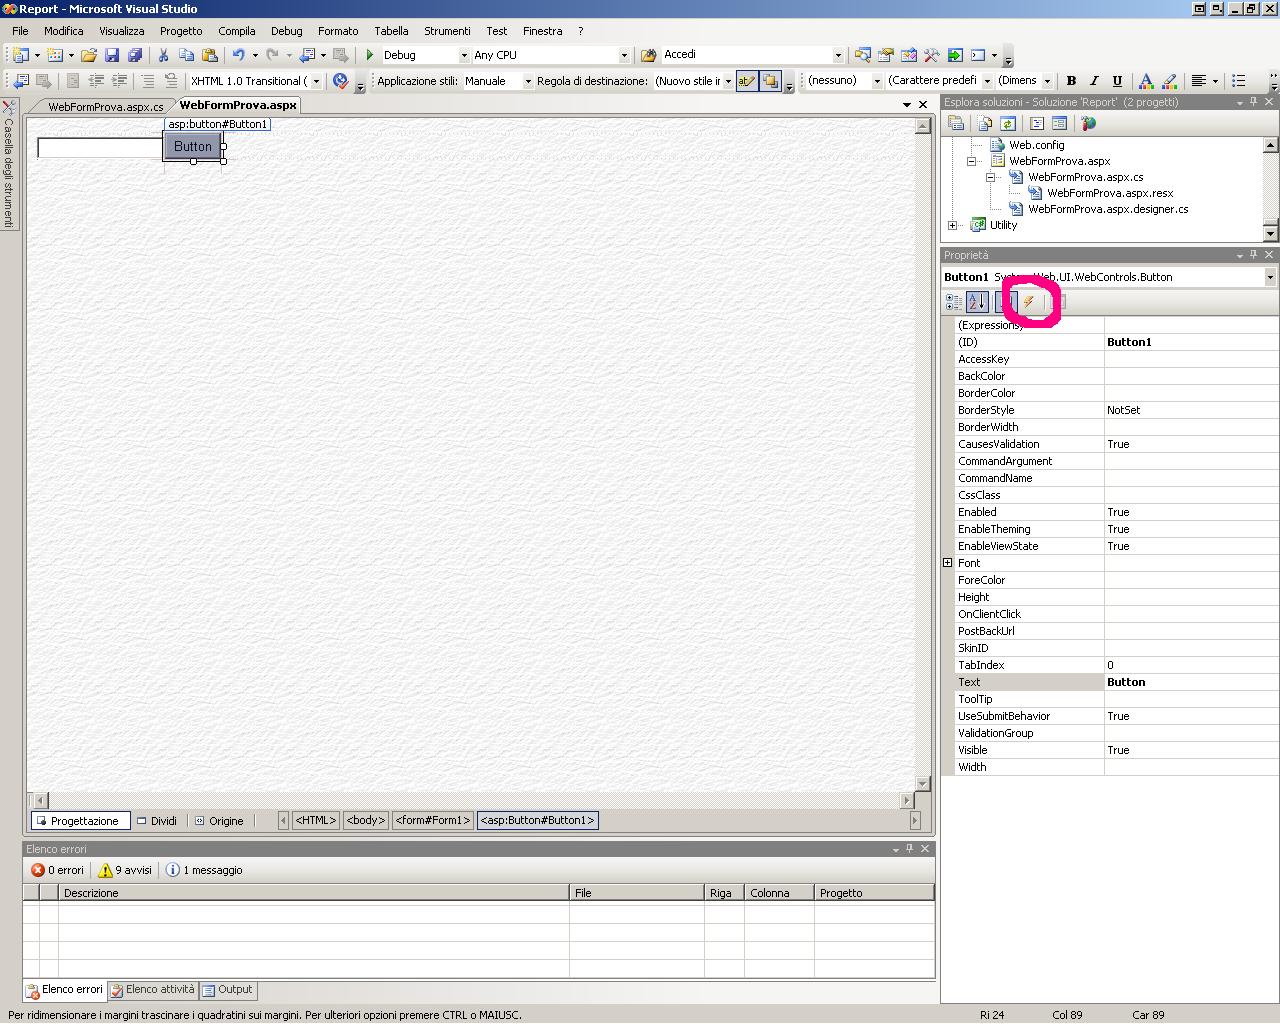Click the Save All icon

(x=135, y=55)
